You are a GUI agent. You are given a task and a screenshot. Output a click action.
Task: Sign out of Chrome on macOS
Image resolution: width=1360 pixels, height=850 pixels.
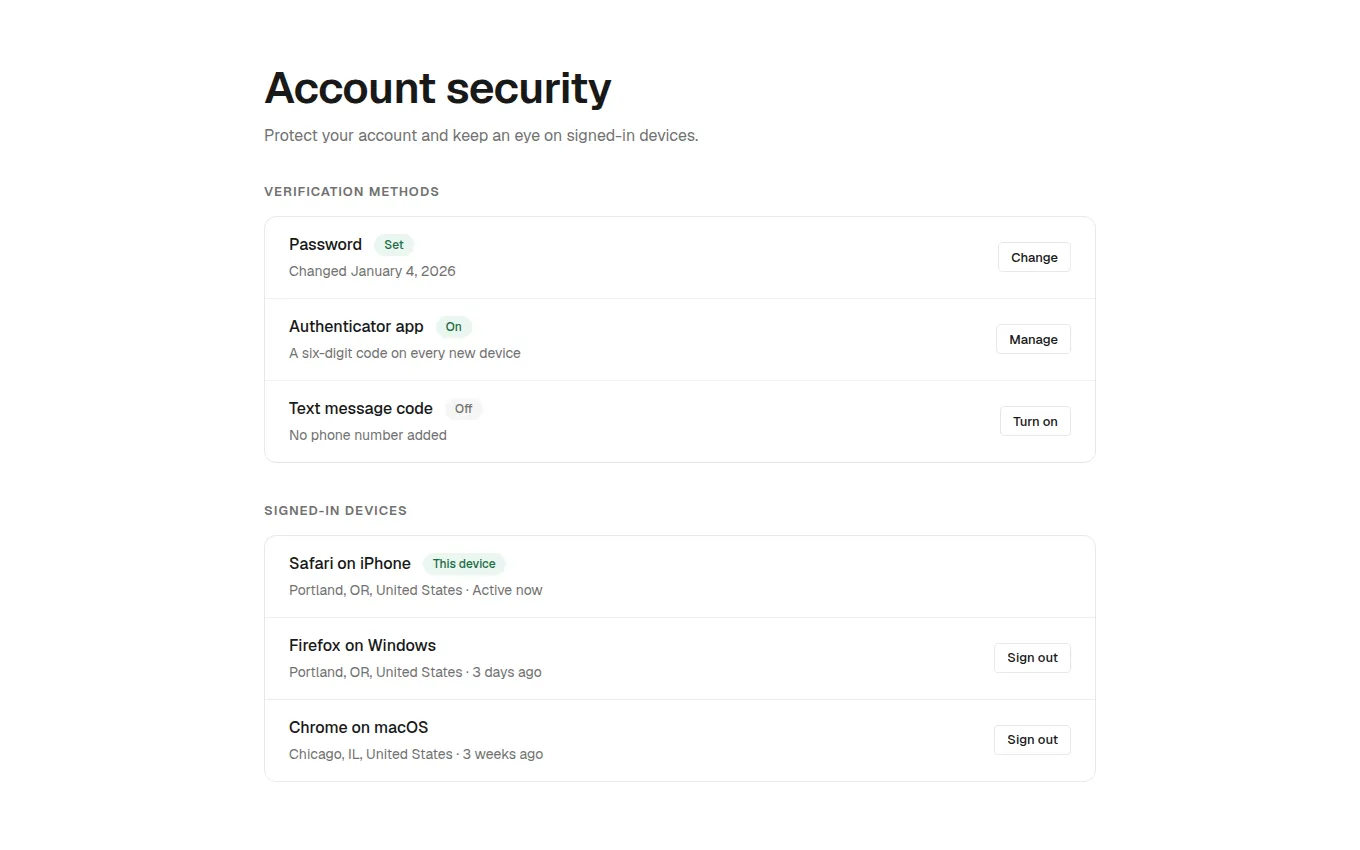[1032, 740]
